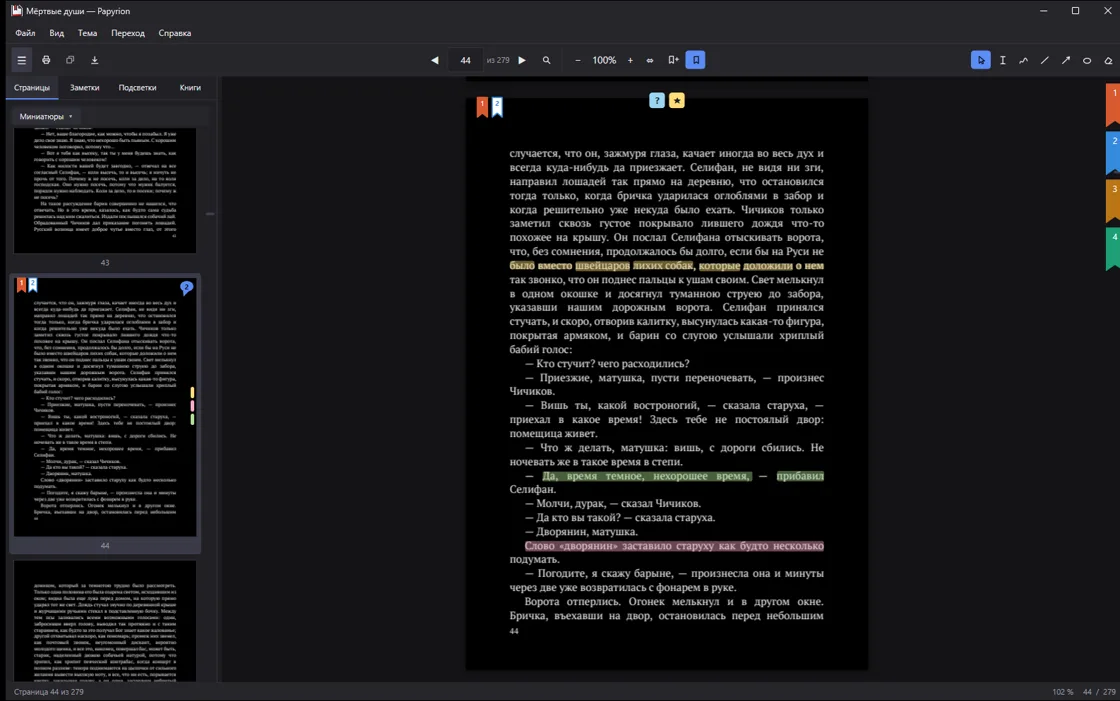Click the zoom in plus button

click(630, 60)
